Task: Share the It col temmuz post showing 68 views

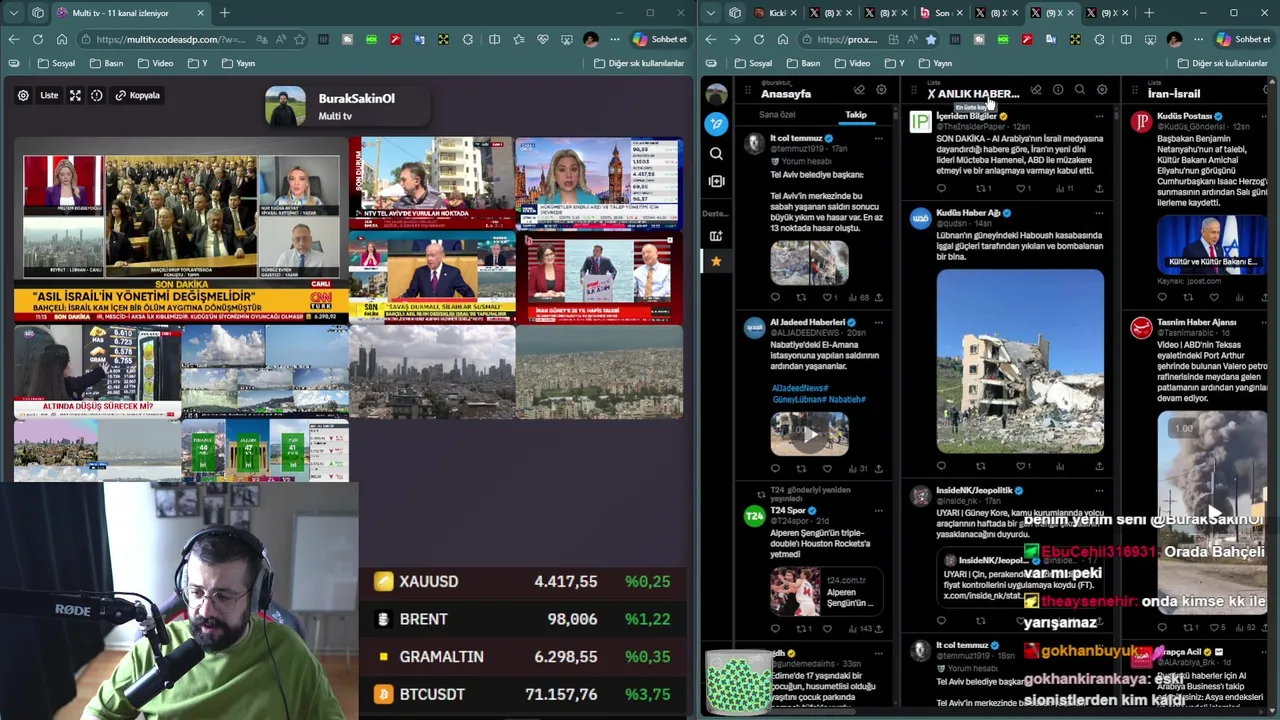Action: pos(880,297)
